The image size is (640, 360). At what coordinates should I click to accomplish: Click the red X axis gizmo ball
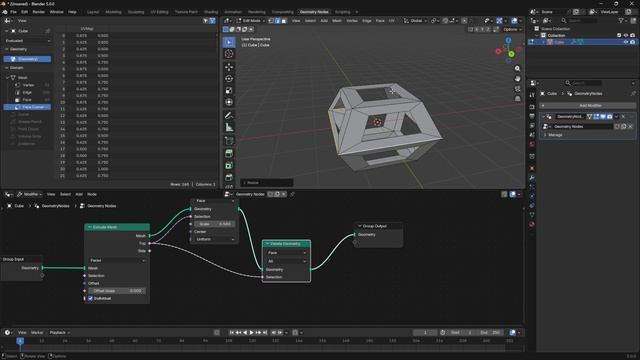(x=498, y=51)
